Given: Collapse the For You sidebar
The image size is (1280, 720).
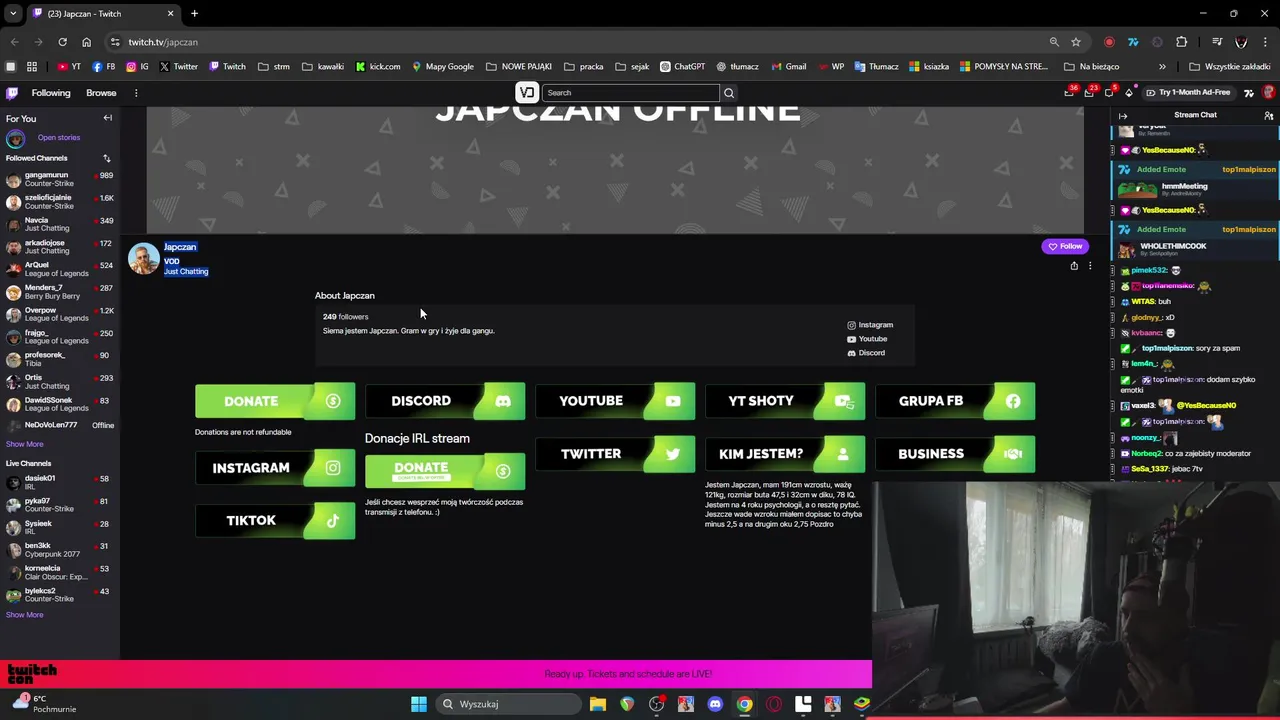Looking at the screenshot, I should pyautogui.click(x=108, y=118).
